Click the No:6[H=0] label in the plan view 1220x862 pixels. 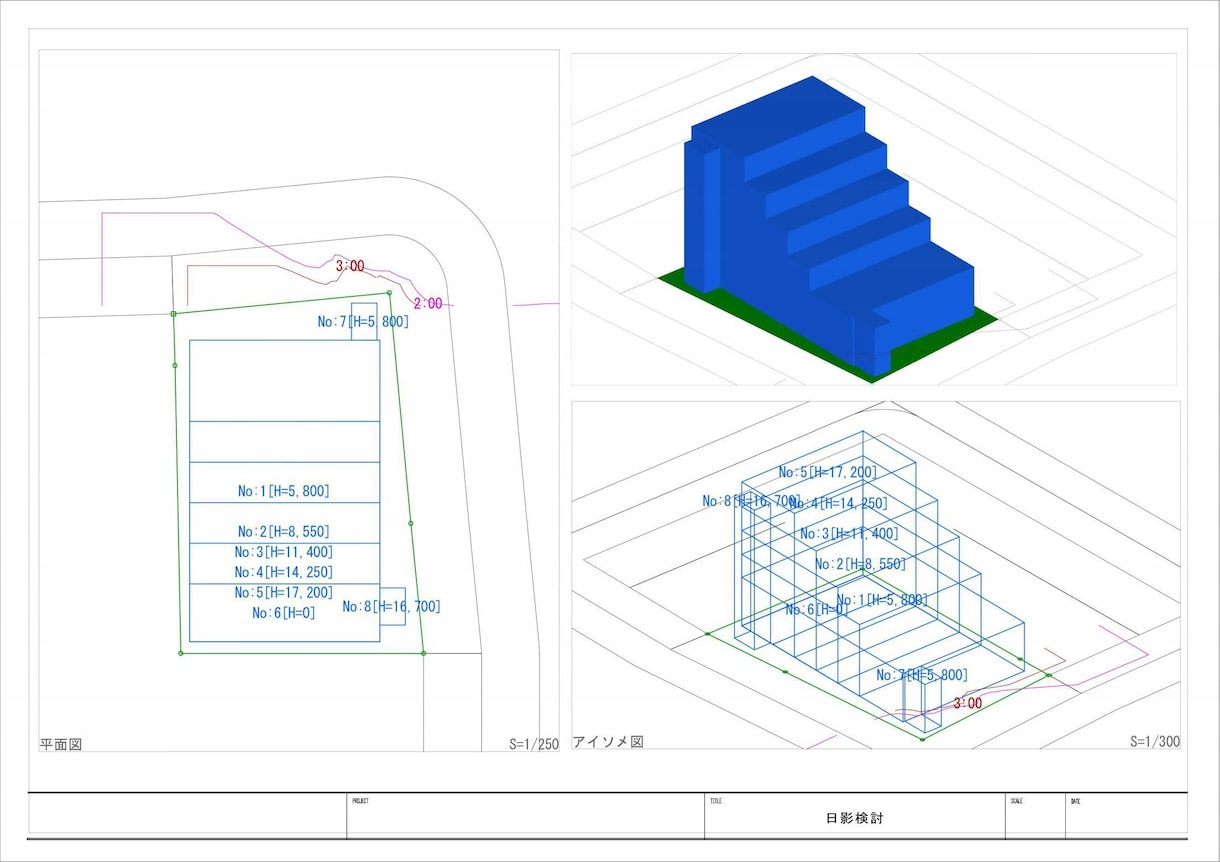(283, 613)
